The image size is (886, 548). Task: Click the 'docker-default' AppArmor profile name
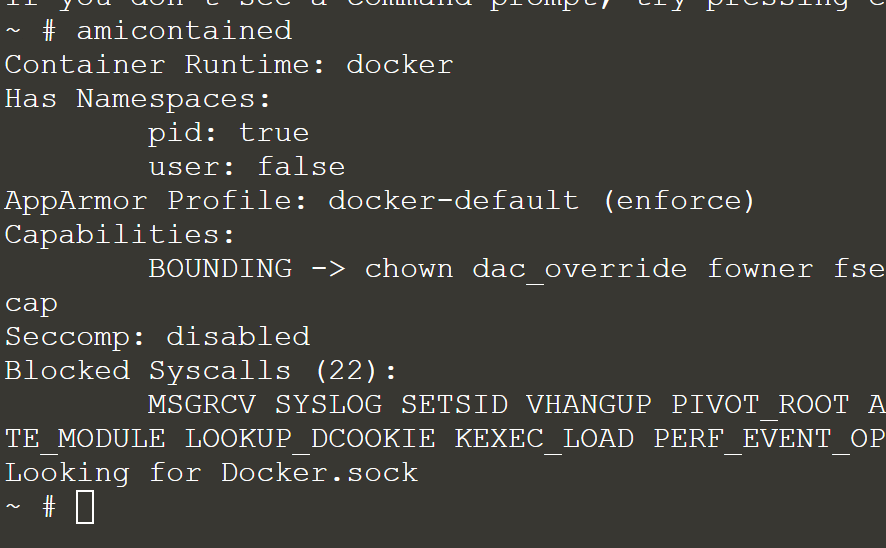click(x=454, y=201)
